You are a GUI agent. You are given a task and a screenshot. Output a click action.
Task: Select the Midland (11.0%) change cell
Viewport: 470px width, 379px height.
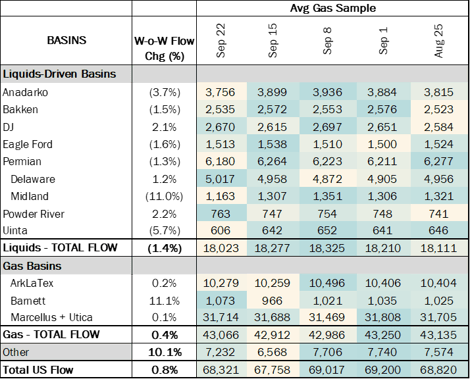click(x=164, y=196)
